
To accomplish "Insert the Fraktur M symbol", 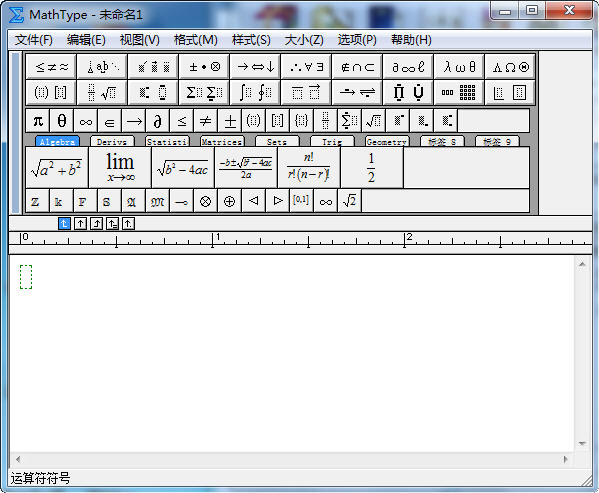I will 157,201.
